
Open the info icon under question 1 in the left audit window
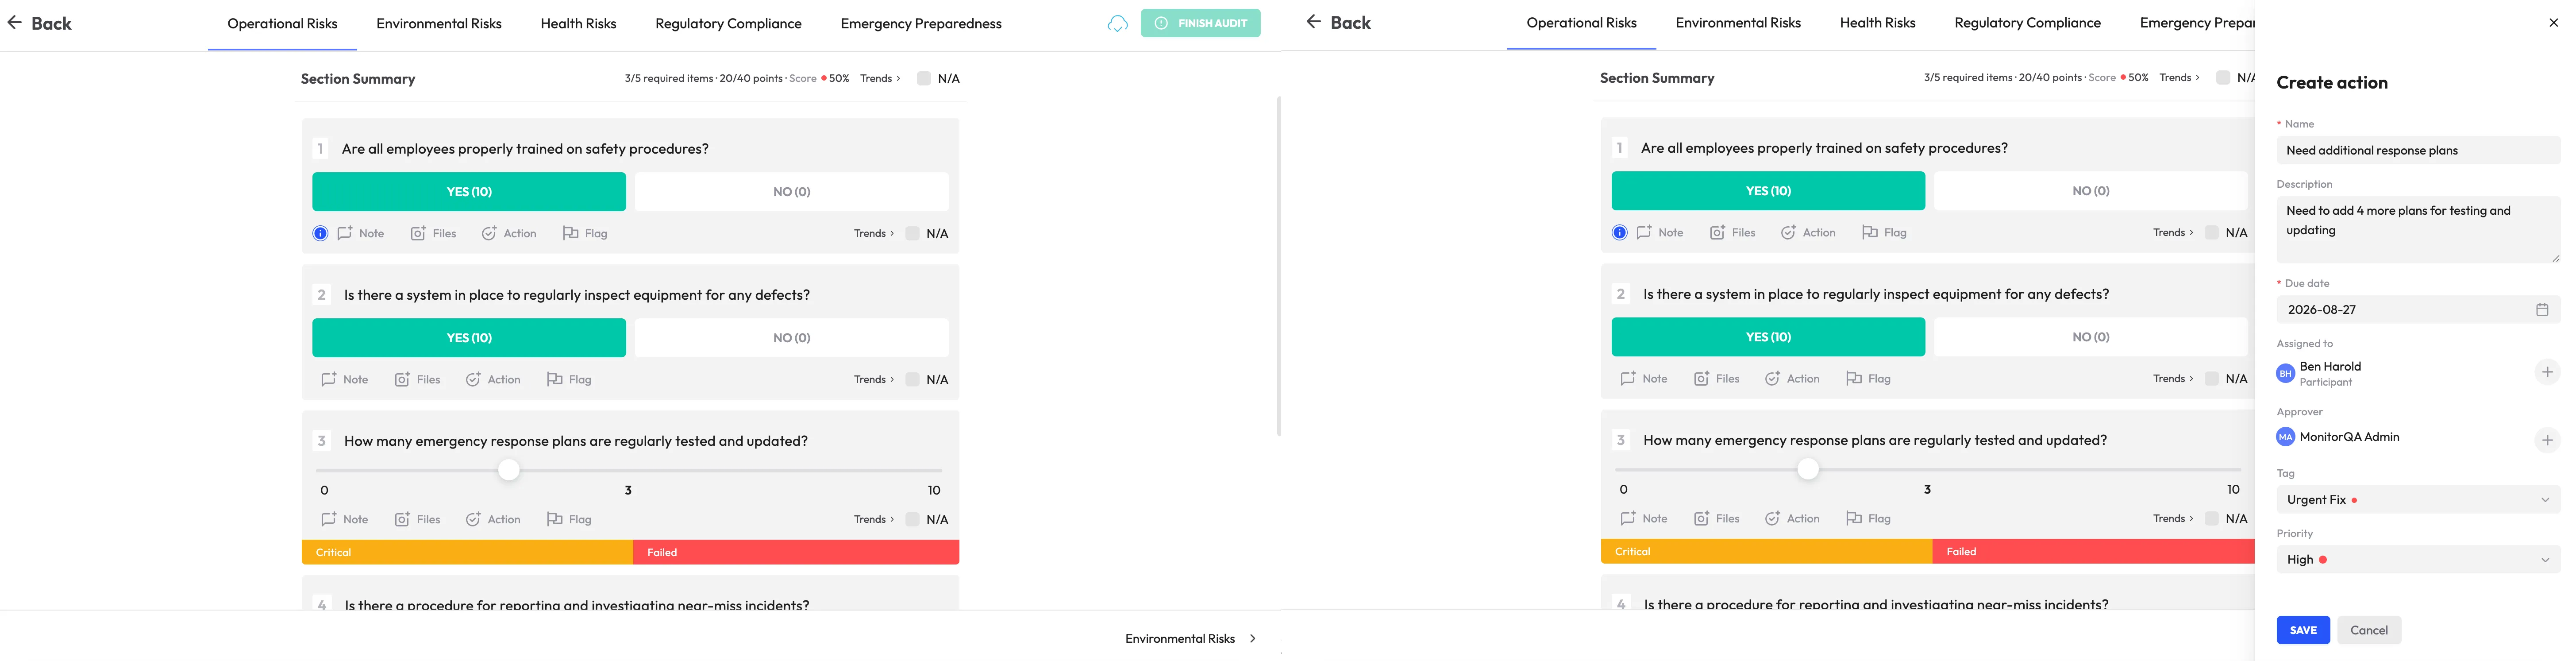click(x=320, y=233)
